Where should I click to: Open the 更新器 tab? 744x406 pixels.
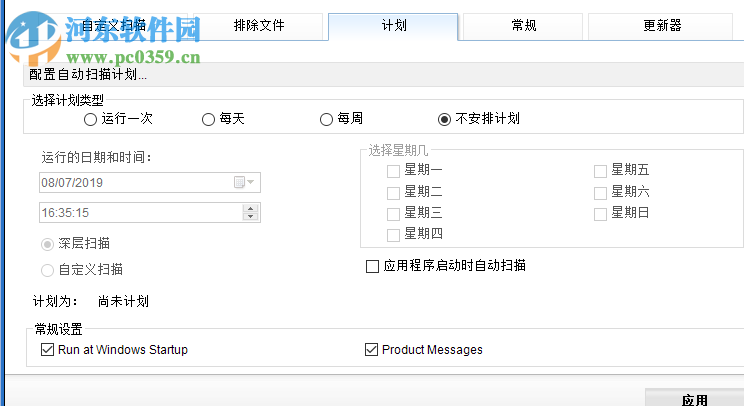[661, 26]
